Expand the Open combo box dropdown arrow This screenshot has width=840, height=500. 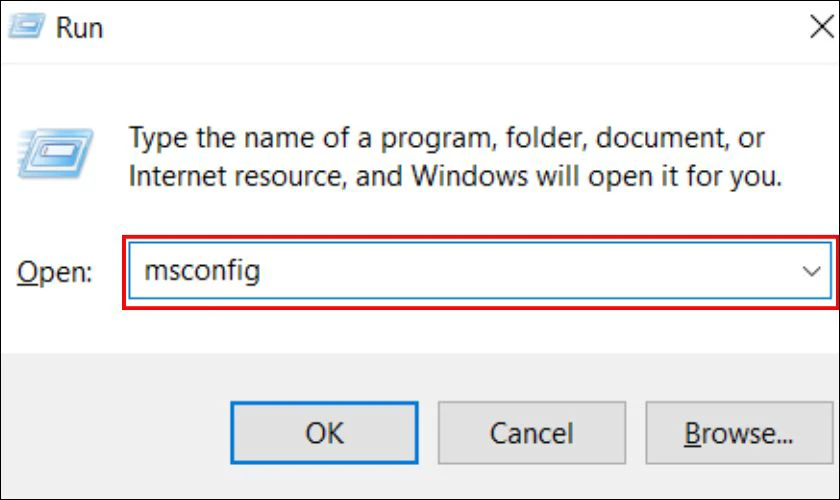click(x=812, y=272)
